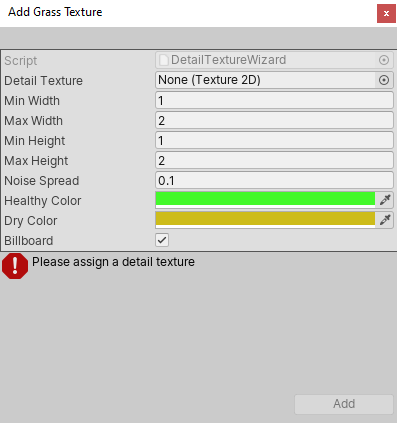Image resolution: width=397 pixels, height=423 pixels.
Task: Click the Max Height input field
Action: pos(274,160)
